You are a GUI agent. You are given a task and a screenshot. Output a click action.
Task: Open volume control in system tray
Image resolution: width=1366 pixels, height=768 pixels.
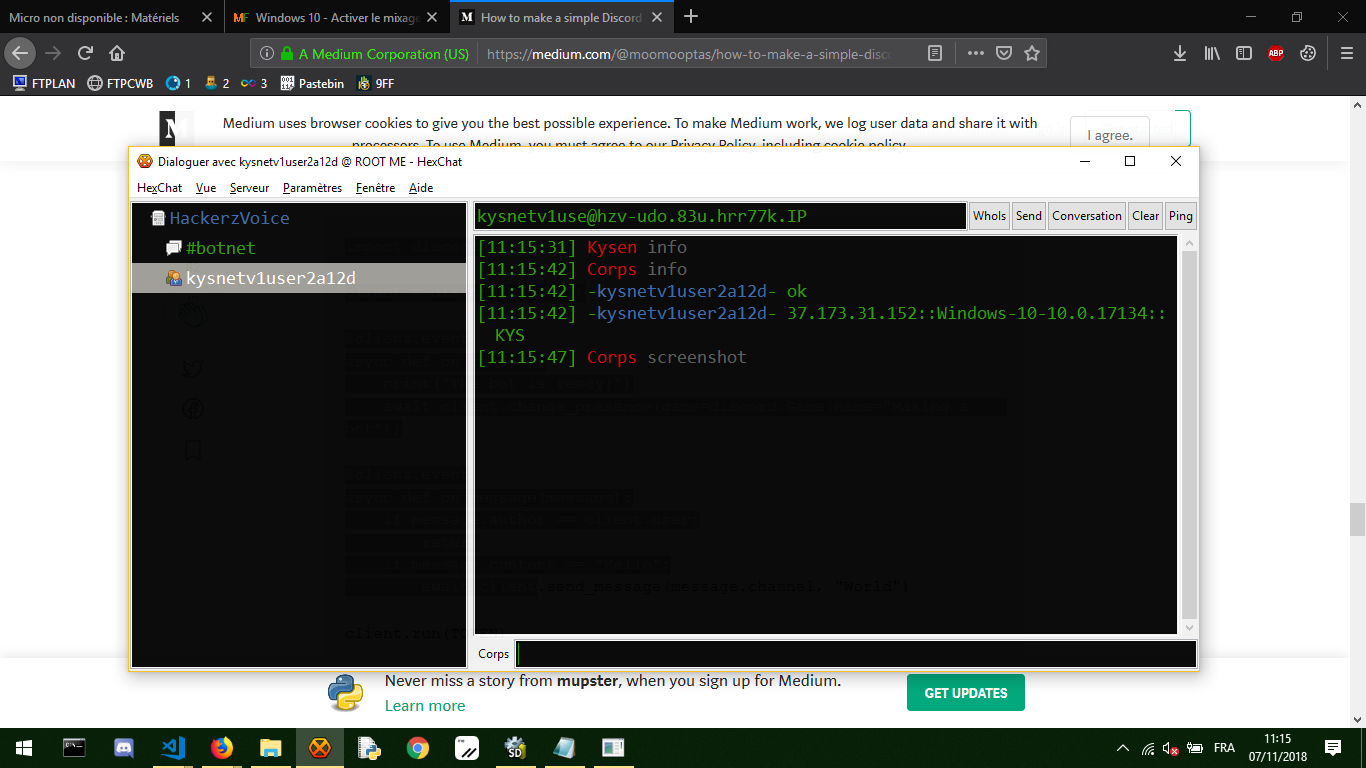[x=1170, y=748]
